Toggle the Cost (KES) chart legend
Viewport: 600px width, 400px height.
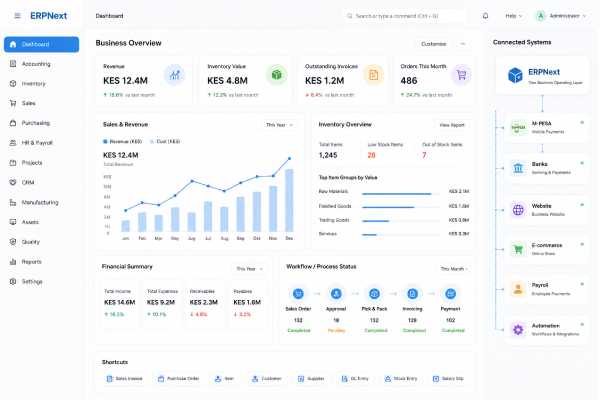tap(165, 142)
